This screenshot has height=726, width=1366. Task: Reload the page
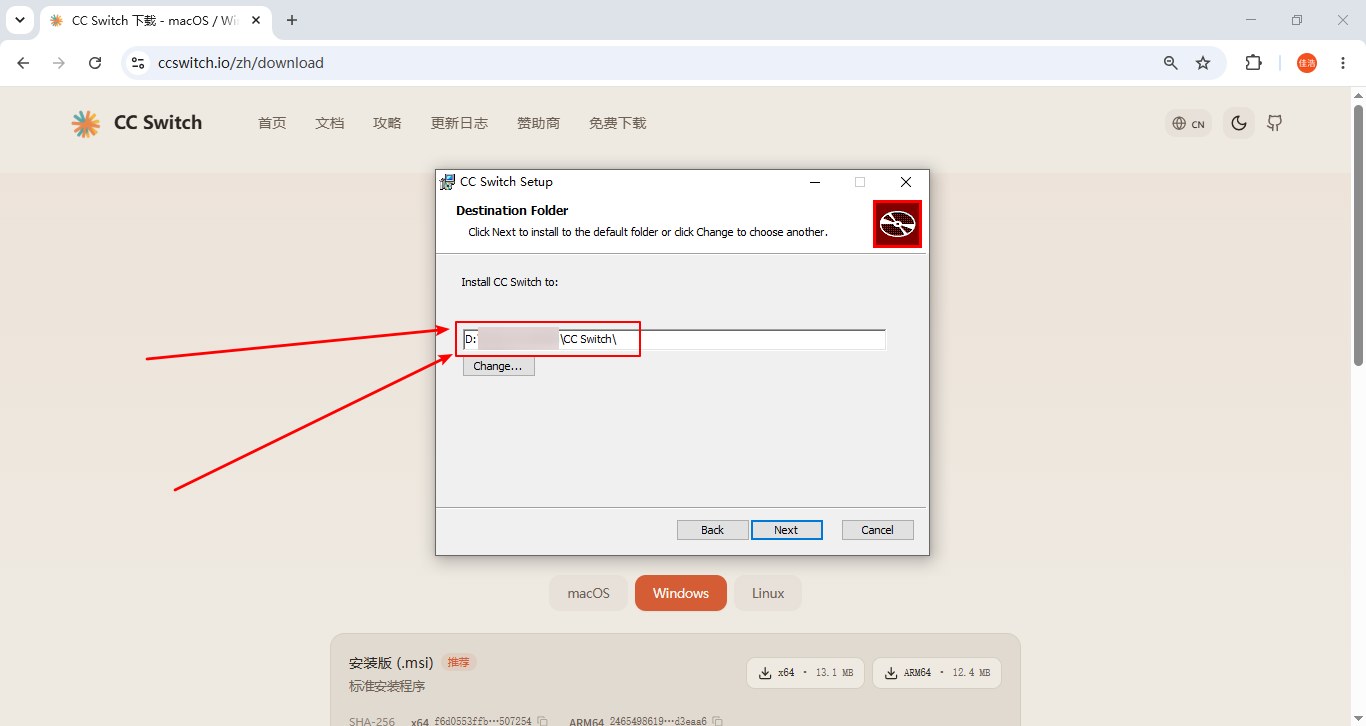point(95,63)
